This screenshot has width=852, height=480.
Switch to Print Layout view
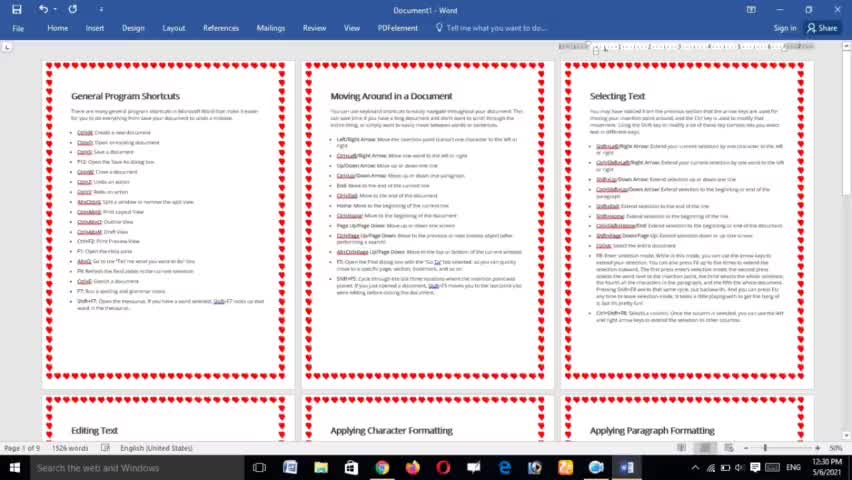pos(705,448)
